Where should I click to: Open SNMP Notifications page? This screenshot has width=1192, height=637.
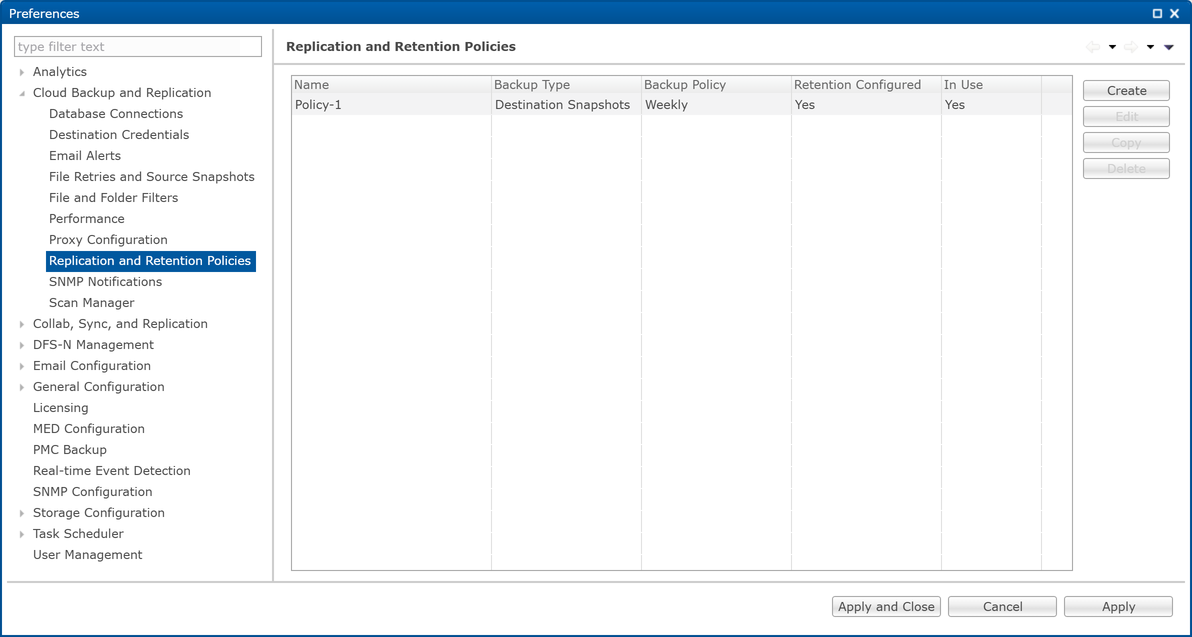click(105, 281)
